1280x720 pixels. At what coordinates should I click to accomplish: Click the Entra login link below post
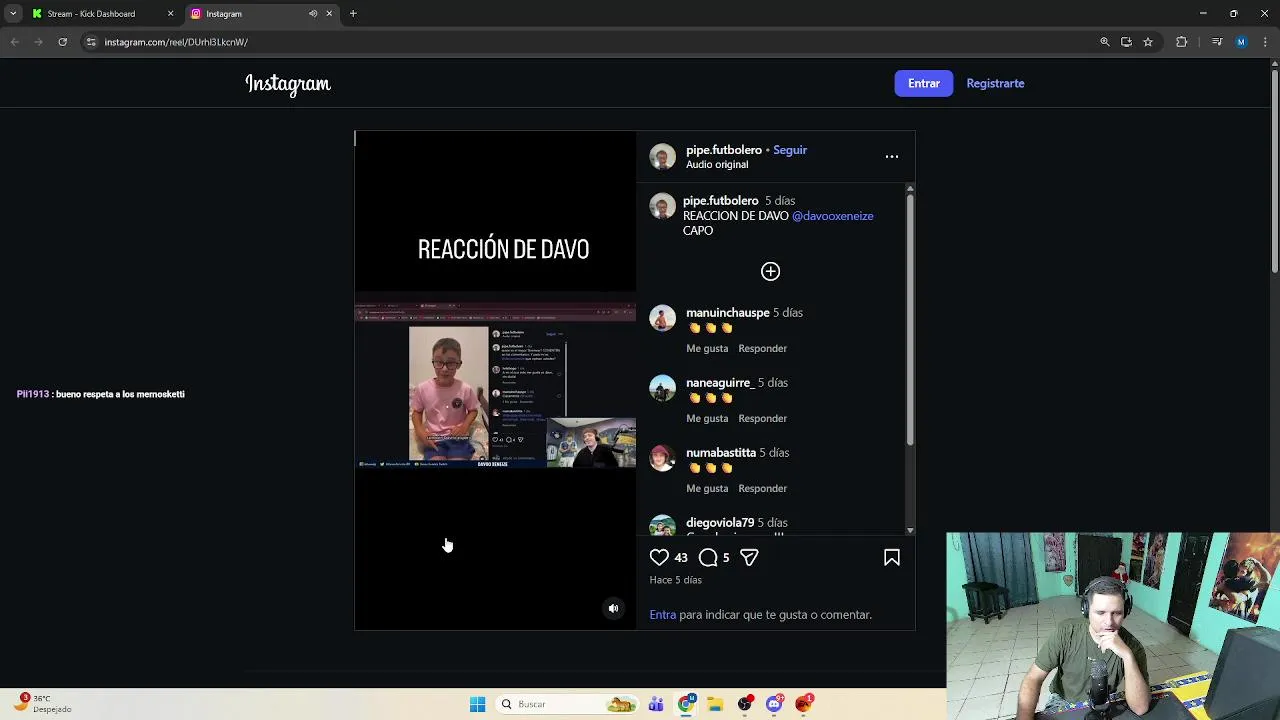[x=663, y=615]
